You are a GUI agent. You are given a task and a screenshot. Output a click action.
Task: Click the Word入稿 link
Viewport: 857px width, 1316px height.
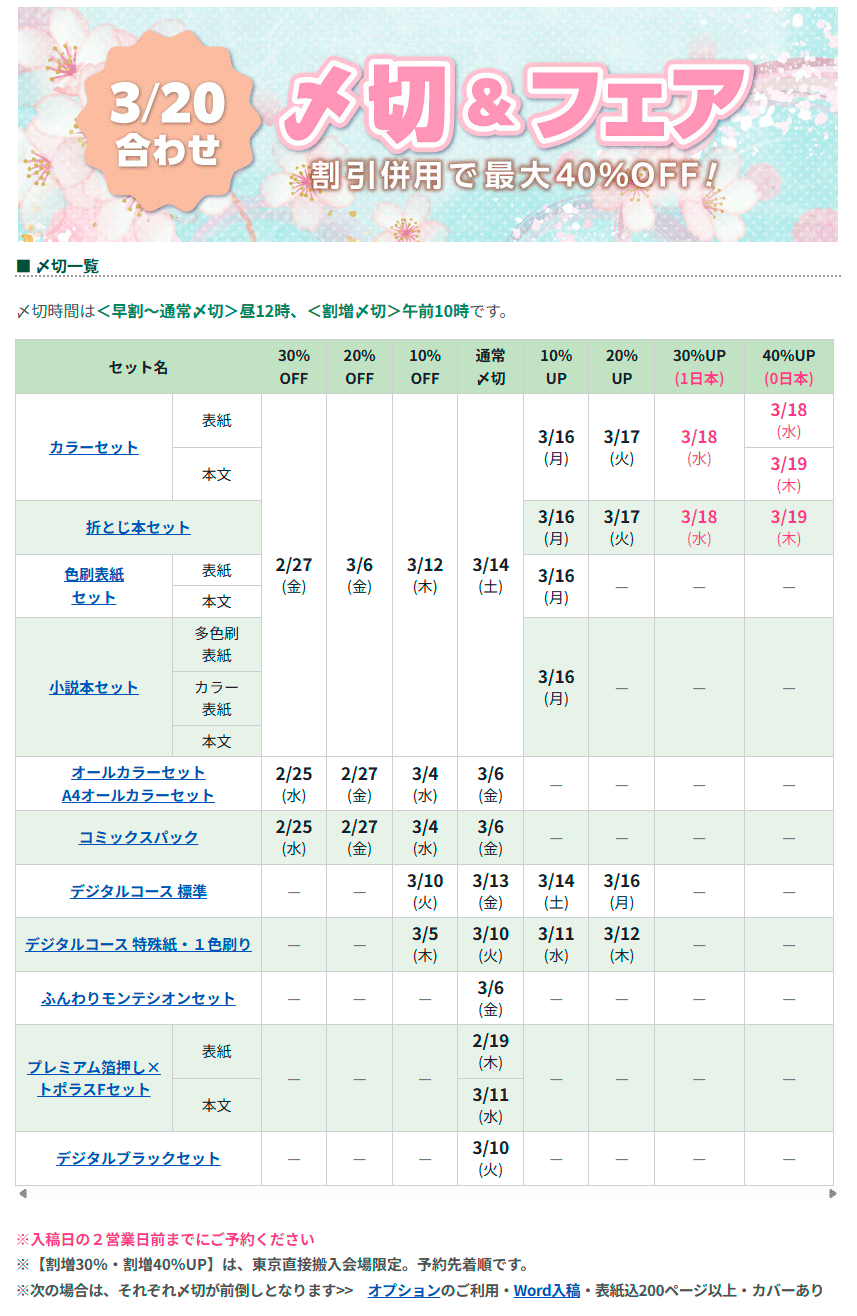click(546, 1290)
